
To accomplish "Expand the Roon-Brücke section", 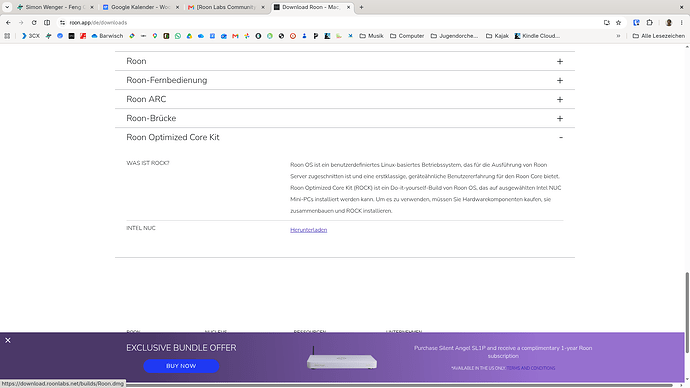I will tap(345, 118).
